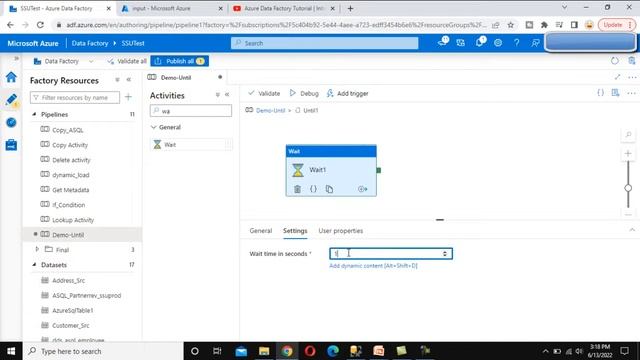Open Opera browser in taskbar
Viewport: 640px width, 360px height.
tap(310, 351)
